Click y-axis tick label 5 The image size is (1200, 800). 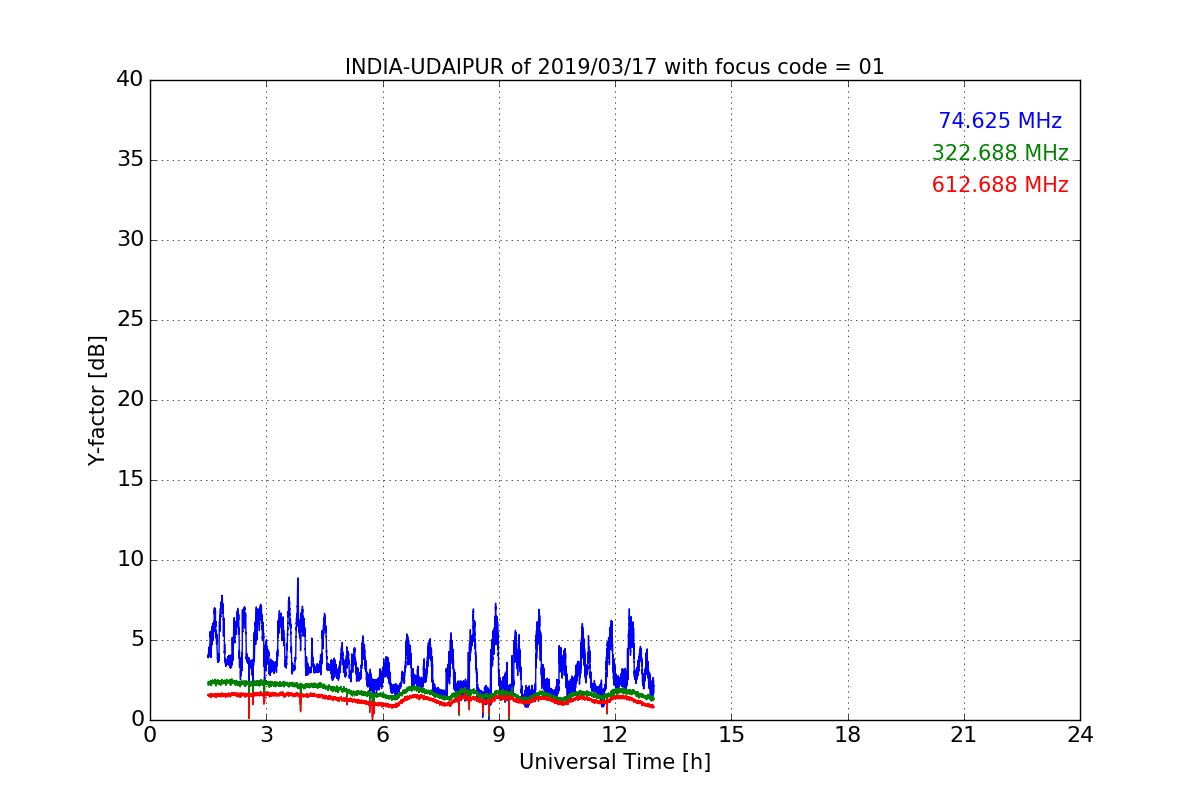coord(137,640)
